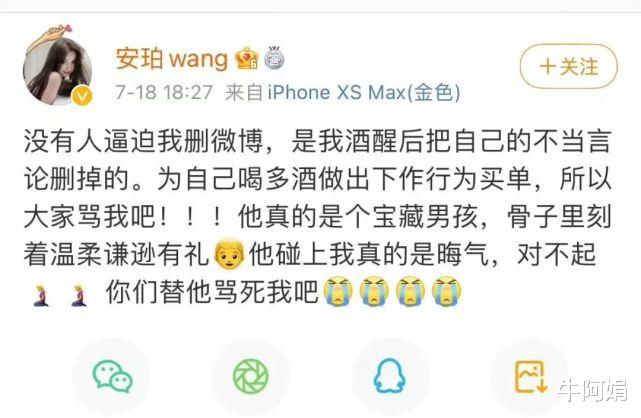This screenshot has width=641, height=418.
Task: Share the post to WeChat chat
Action: pyautogui.click(x=112, y=376)
